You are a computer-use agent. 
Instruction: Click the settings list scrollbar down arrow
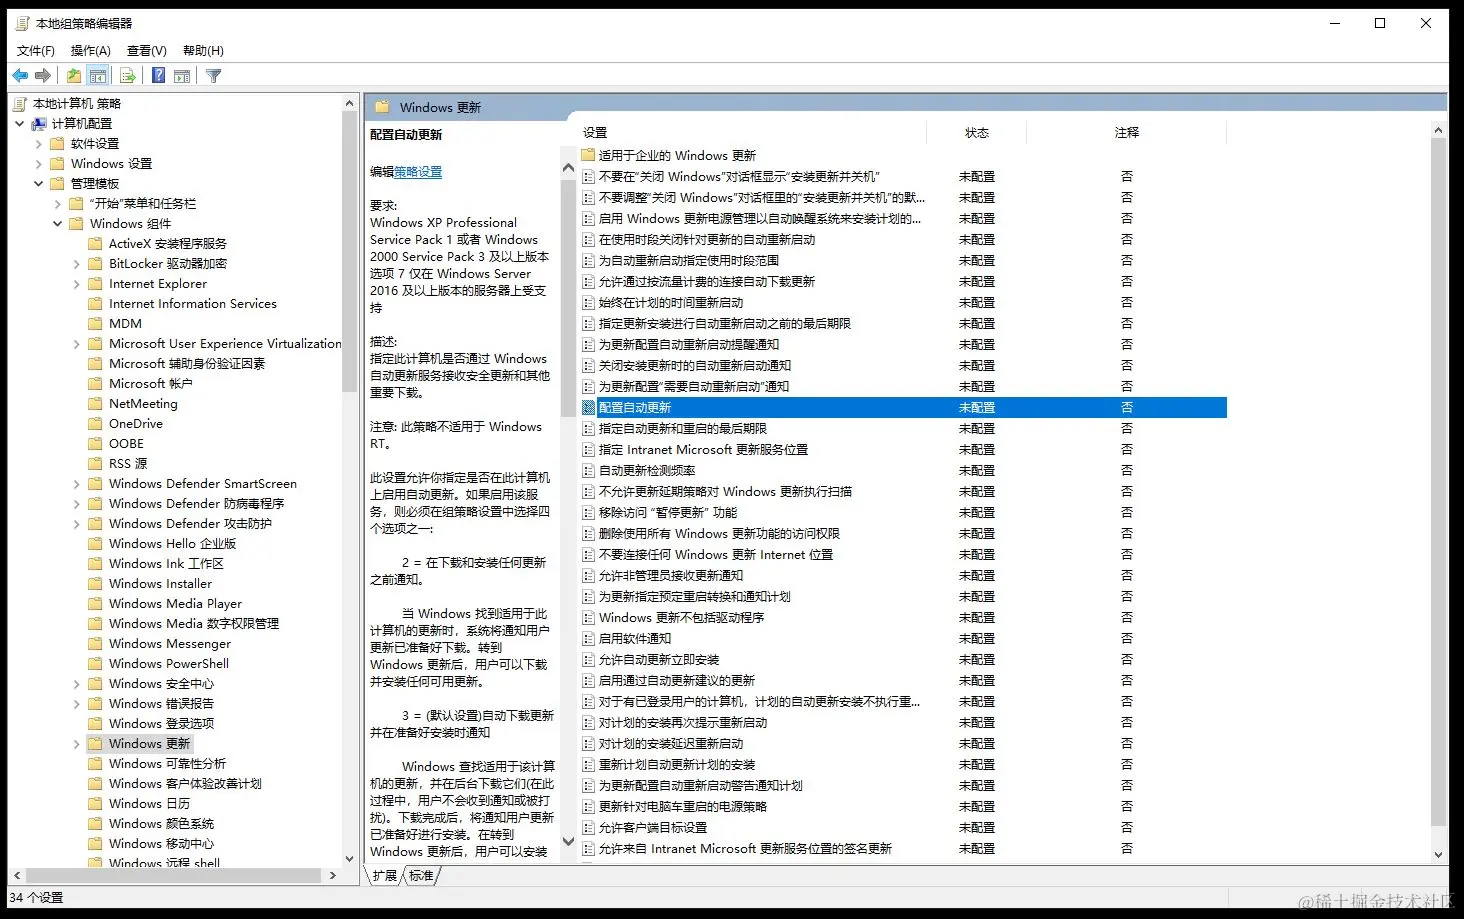pyautogui.click(x=1439, y=854)
